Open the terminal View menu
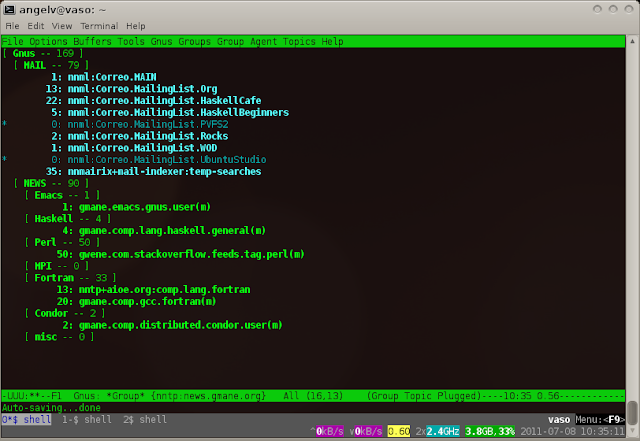Viewport: 640px width, 441px height. (x=62, y=26)
